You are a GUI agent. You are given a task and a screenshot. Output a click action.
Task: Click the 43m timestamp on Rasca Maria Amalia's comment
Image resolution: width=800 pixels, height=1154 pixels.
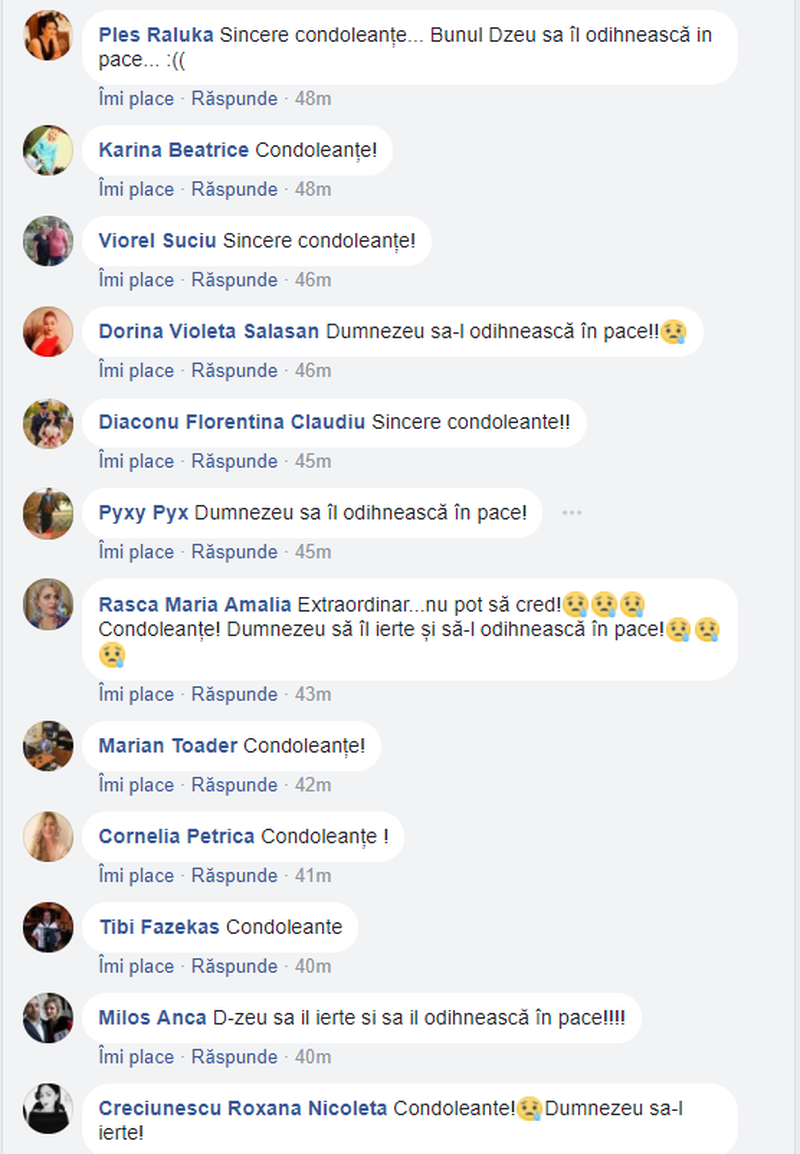[x=313, y=694]
